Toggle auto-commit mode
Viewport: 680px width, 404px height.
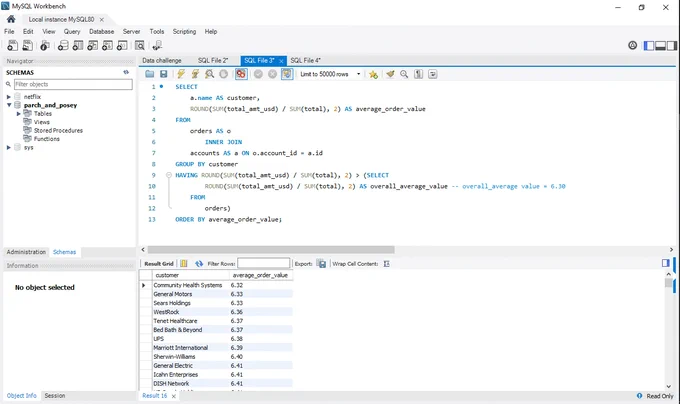pyautogui.click(x=287, y=74)
